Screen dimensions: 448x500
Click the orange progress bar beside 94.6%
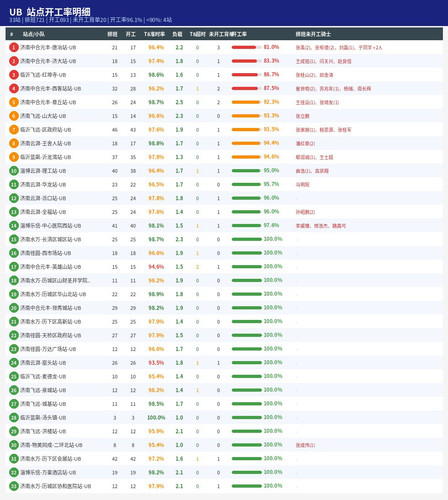pyautogui.click(x=247, y=157)
